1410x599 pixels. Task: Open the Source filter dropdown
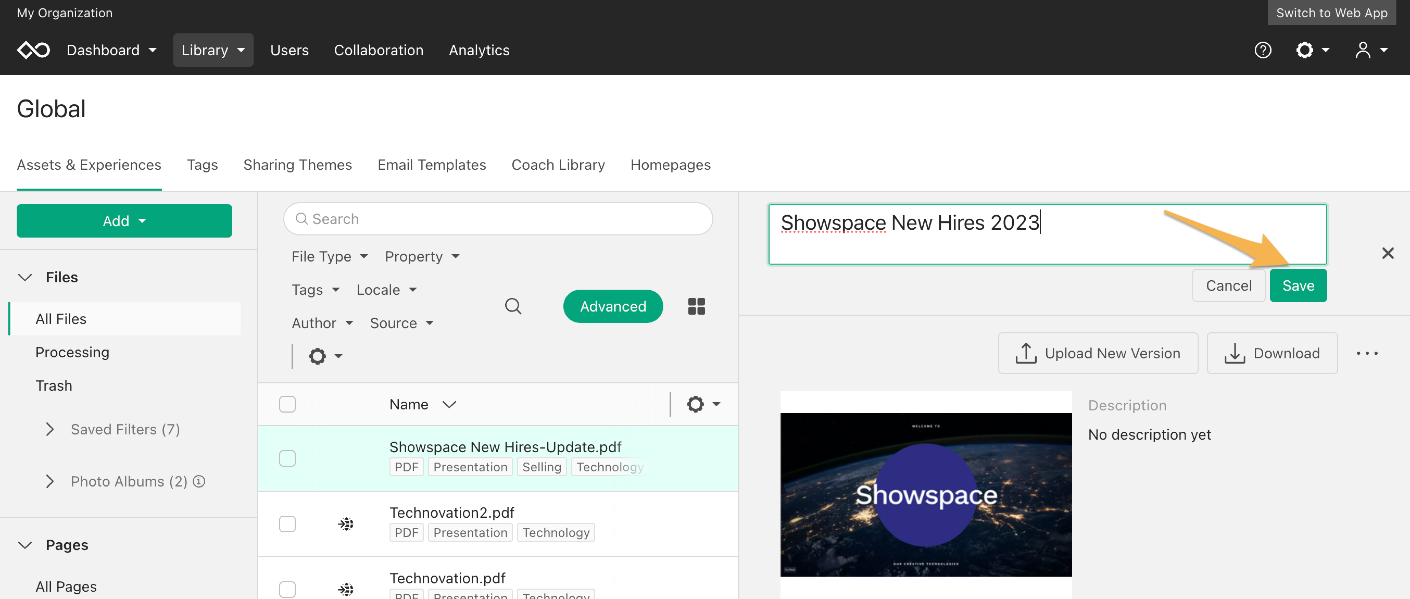pos(401,323)
